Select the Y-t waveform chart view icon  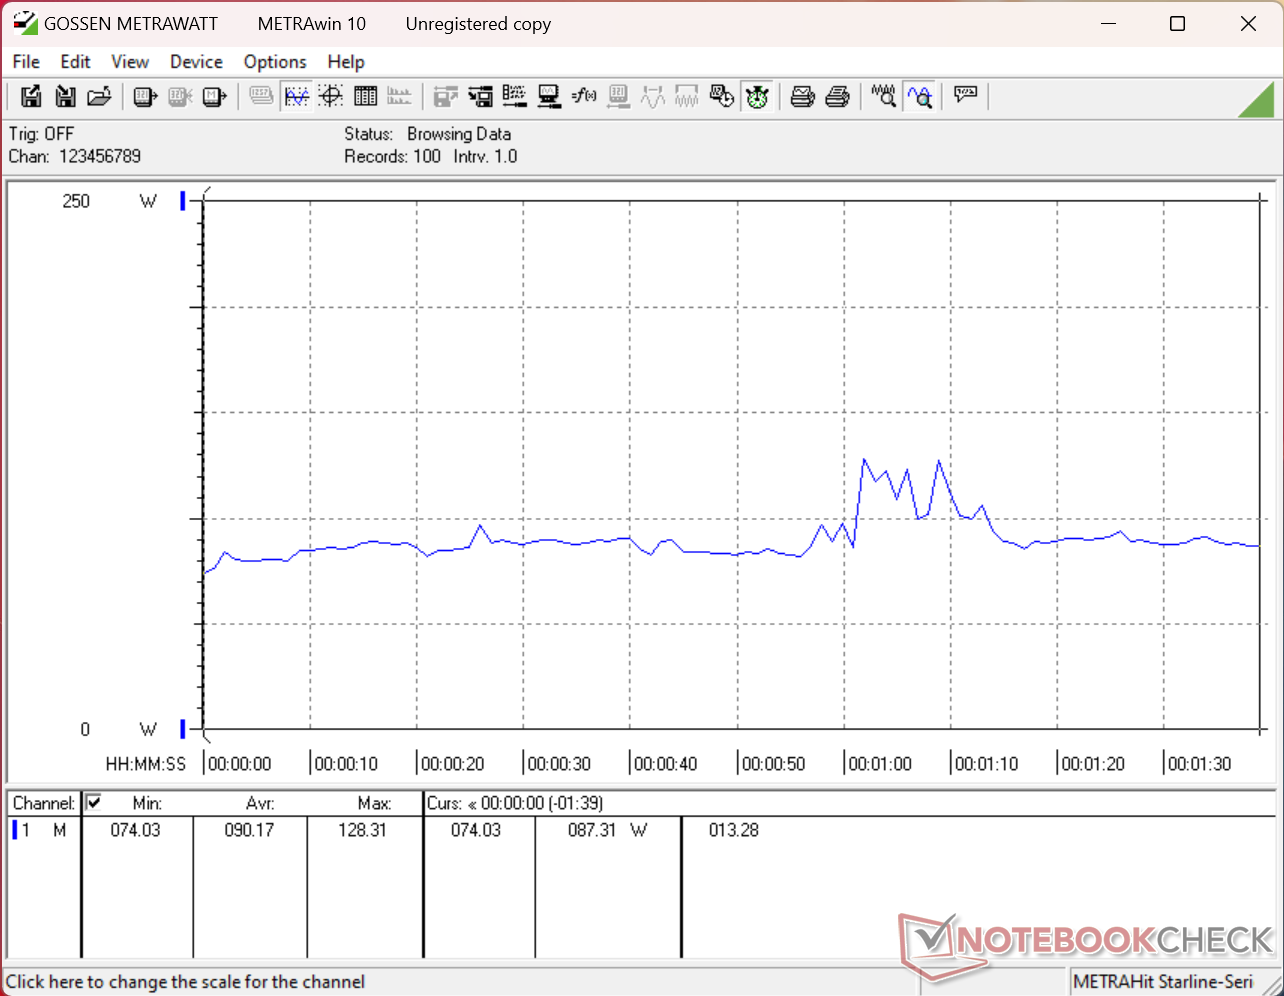[297, 97]
